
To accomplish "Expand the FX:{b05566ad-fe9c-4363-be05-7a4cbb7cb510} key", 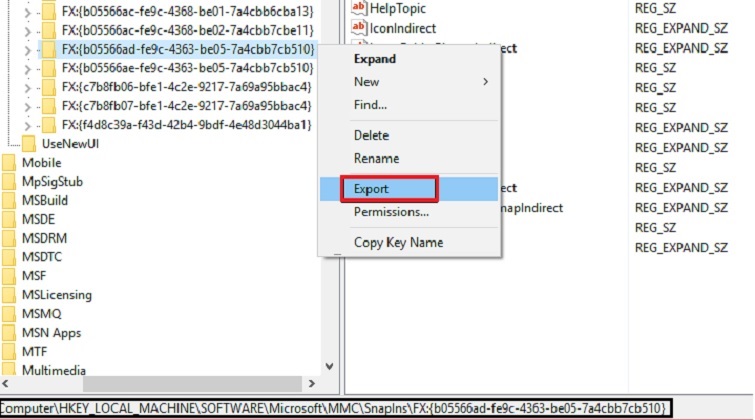I will (27, 48).
